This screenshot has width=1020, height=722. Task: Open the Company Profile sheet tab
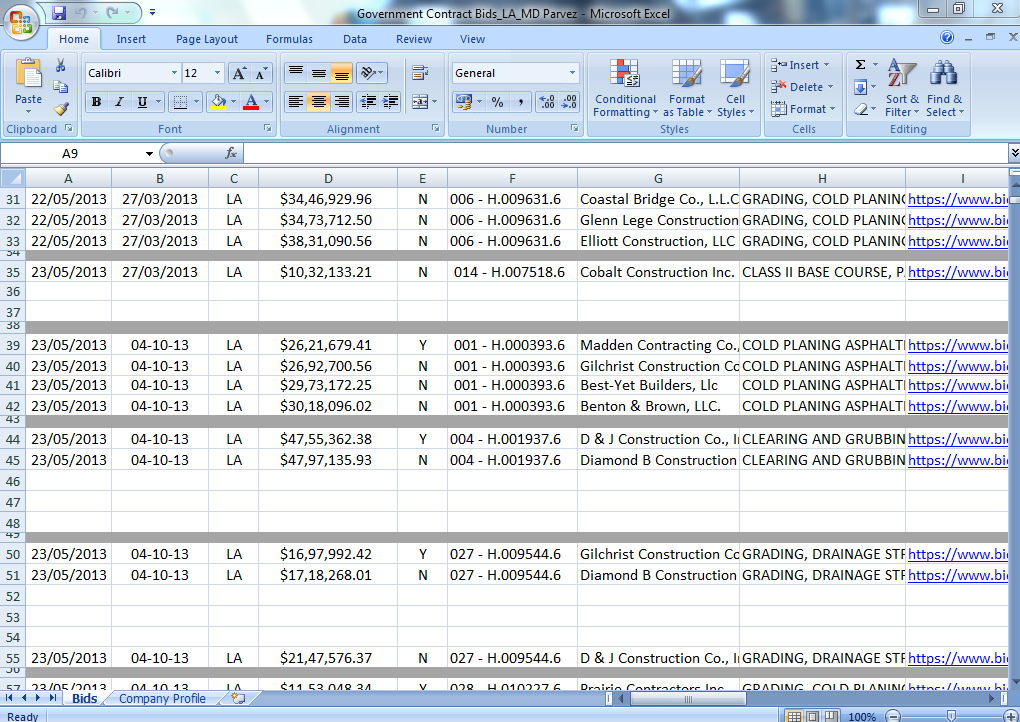(162, 698)
